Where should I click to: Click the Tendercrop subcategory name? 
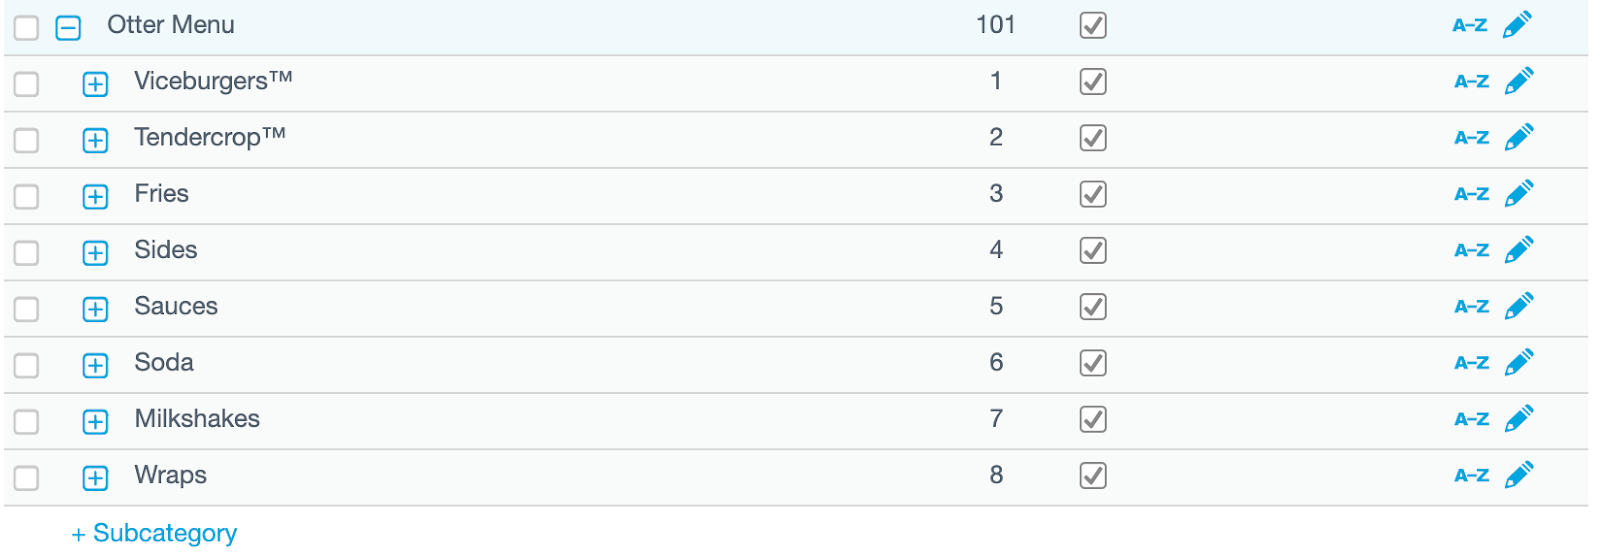click(x=210, y=137)
